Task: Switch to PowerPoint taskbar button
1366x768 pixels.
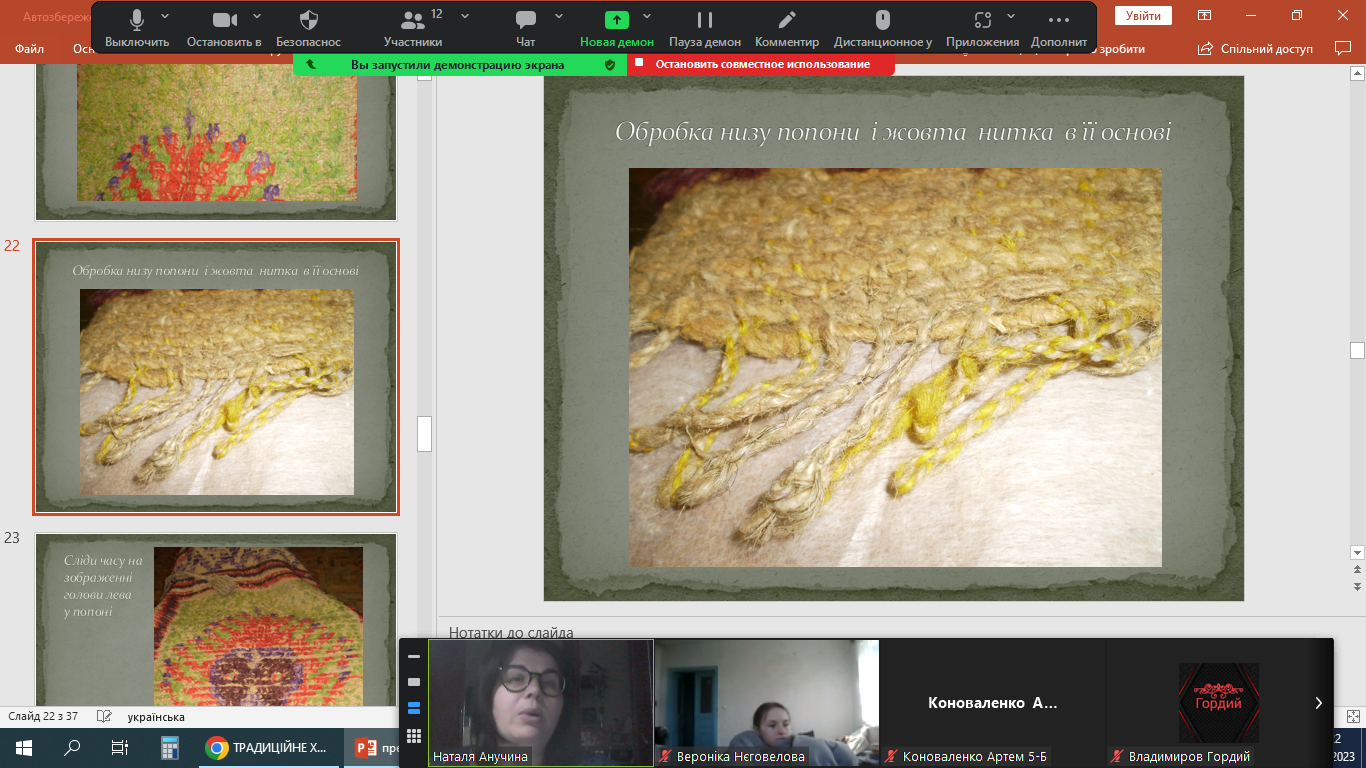Action: coord(371,748)
